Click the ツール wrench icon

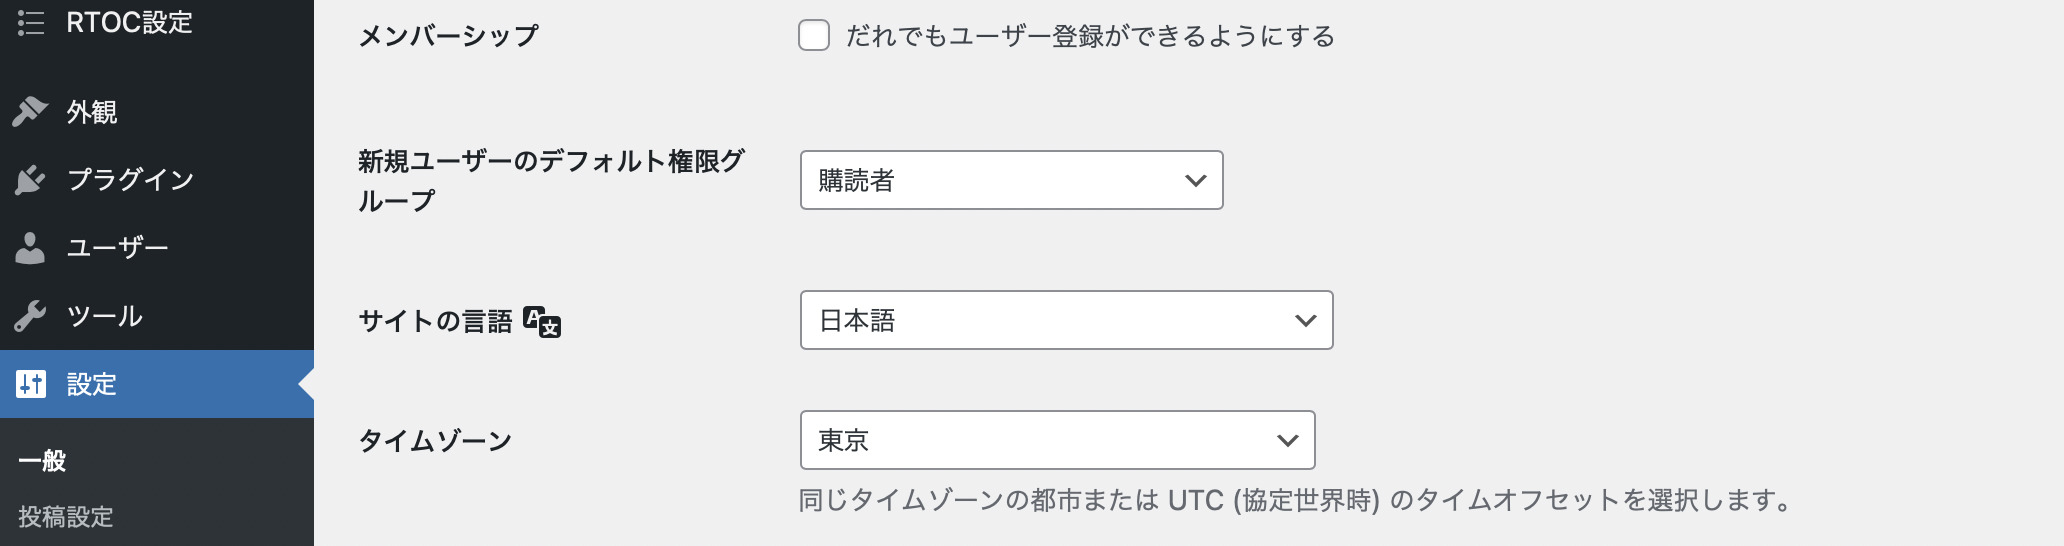tap(30, 316)
